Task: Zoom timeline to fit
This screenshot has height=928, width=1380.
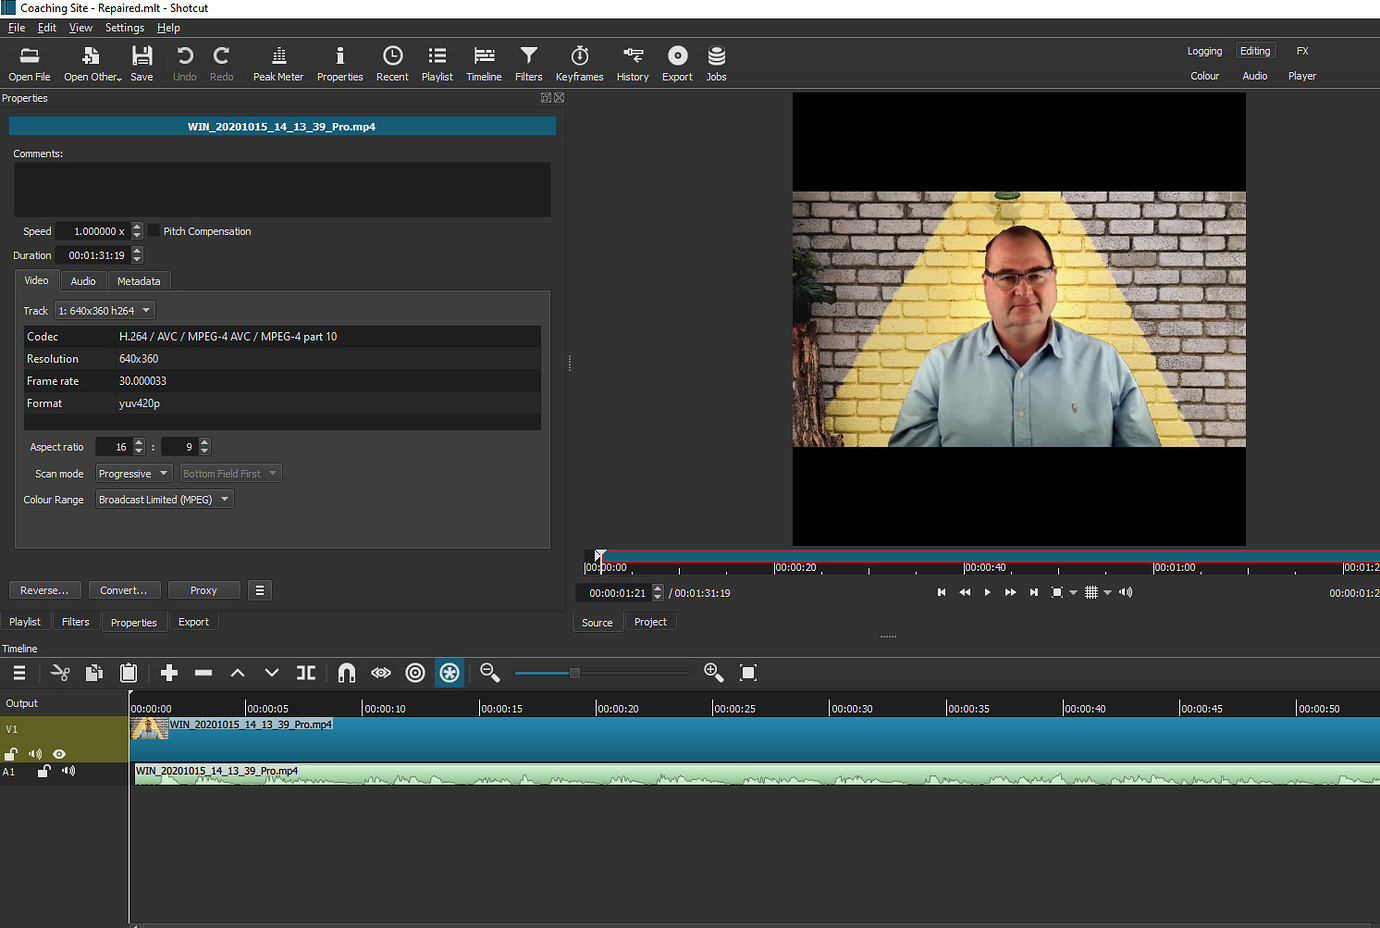Action: 748,673
